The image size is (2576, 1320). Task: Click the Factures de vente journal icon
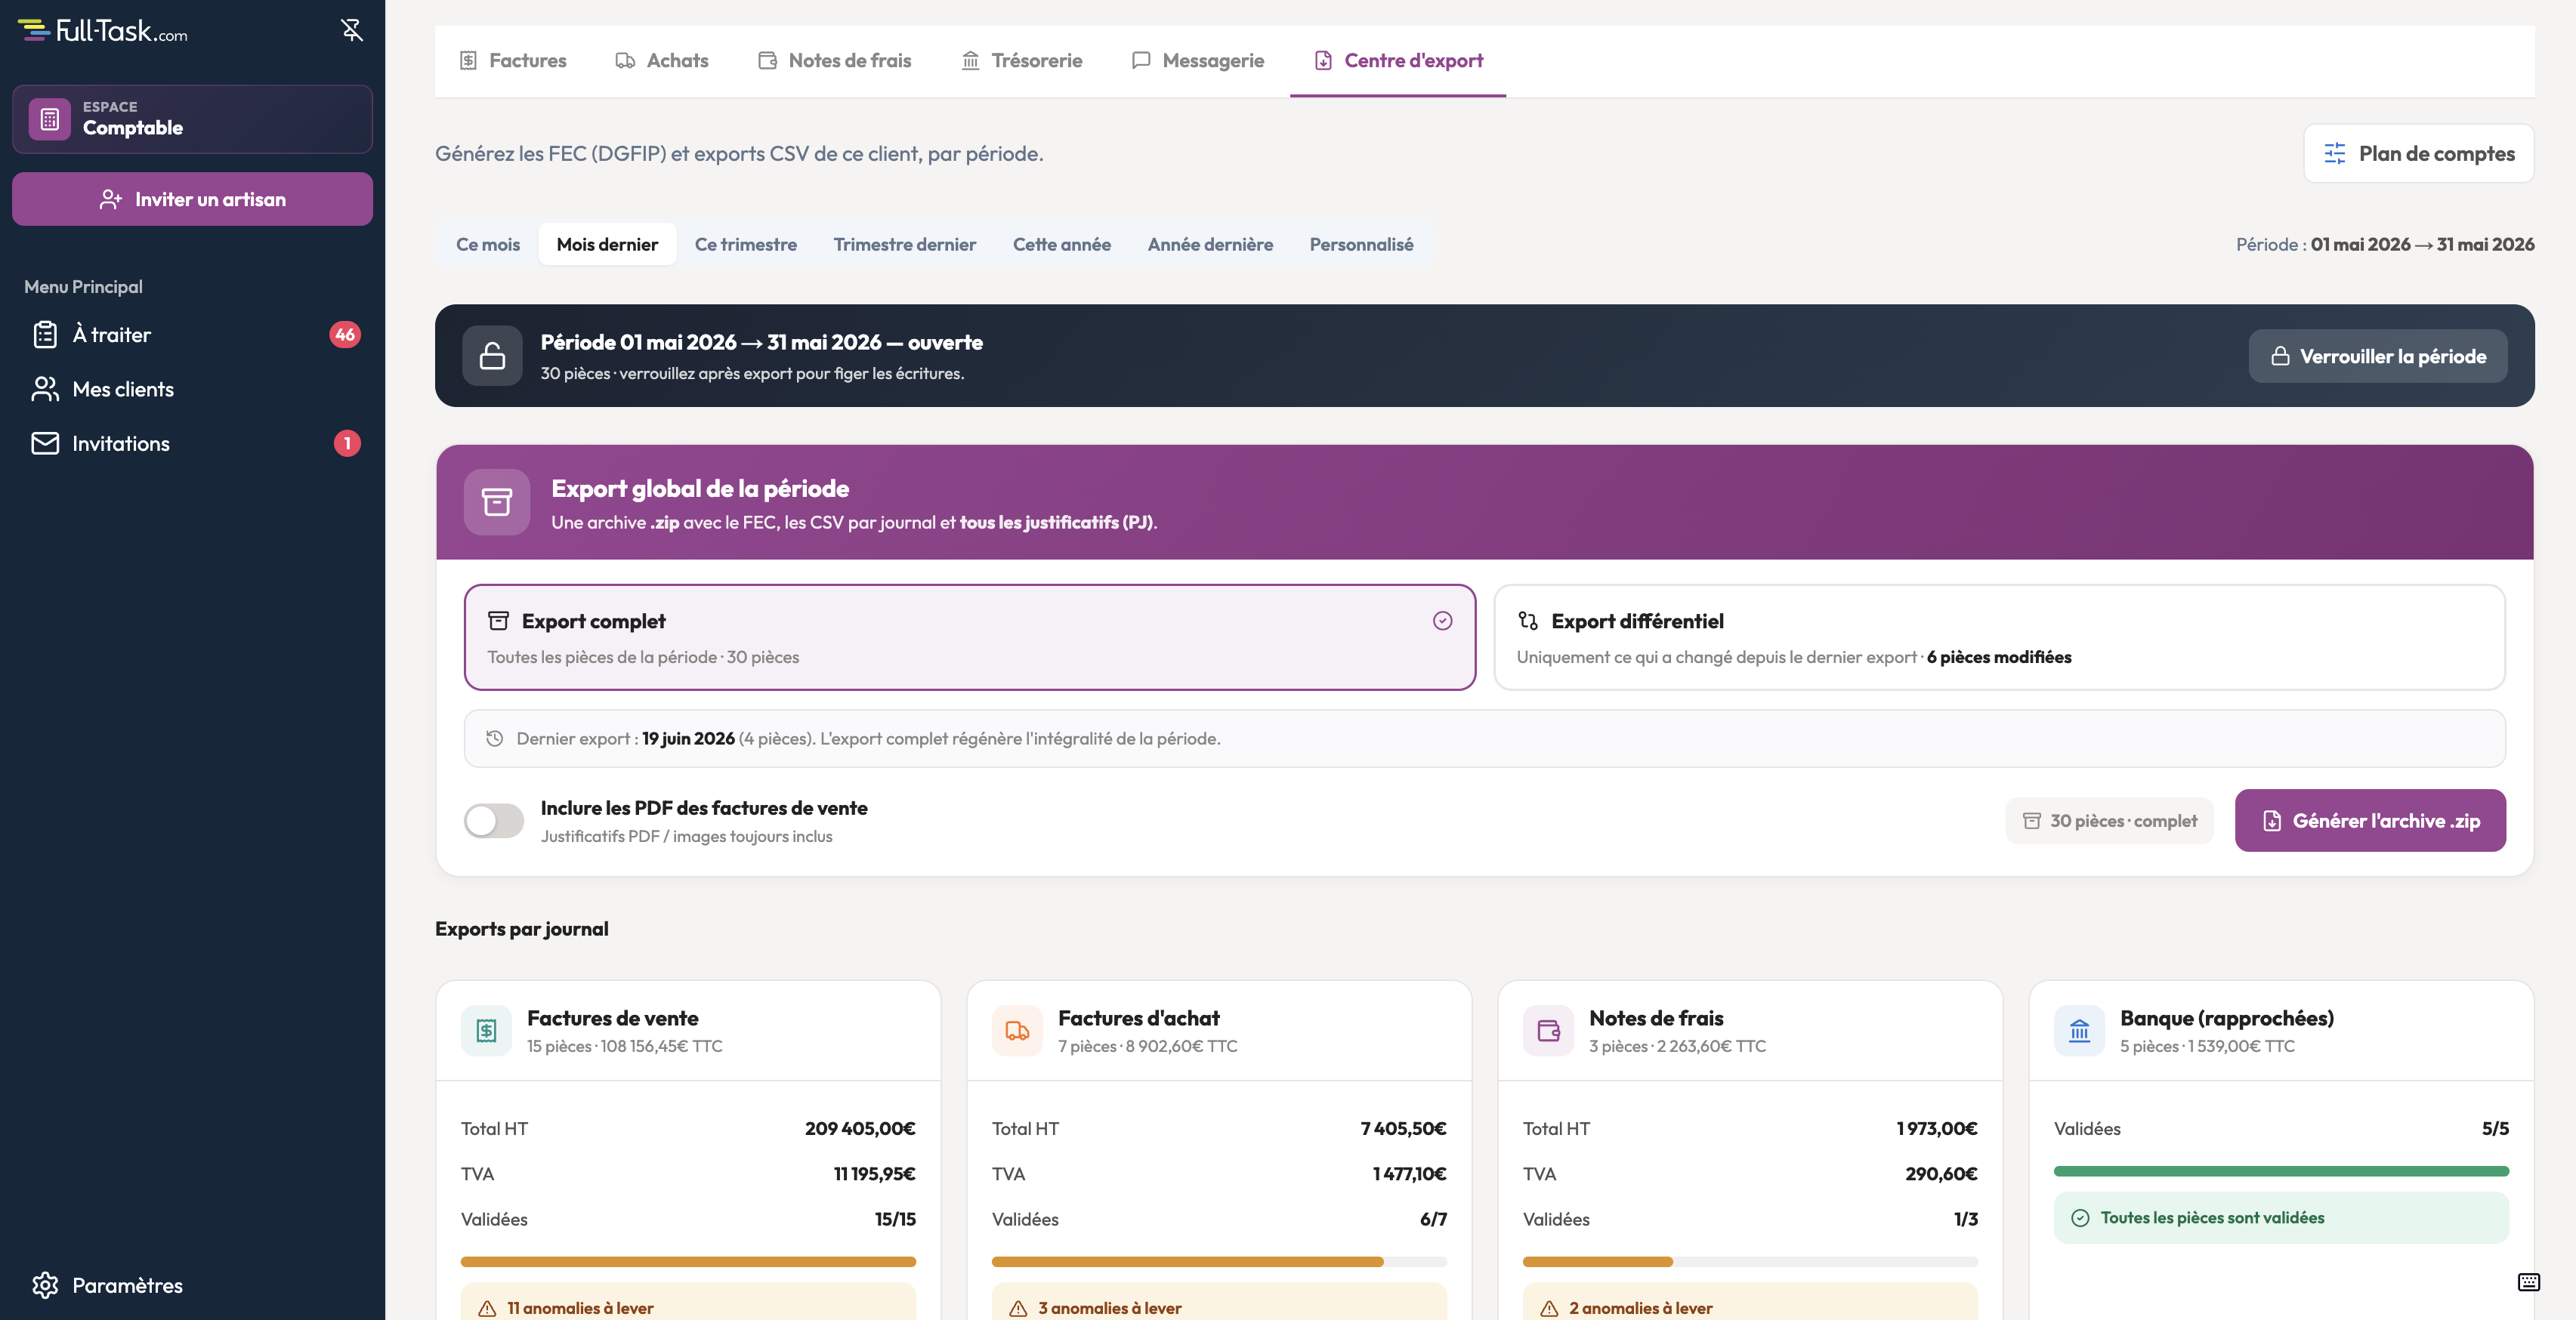pos(486,1031)
